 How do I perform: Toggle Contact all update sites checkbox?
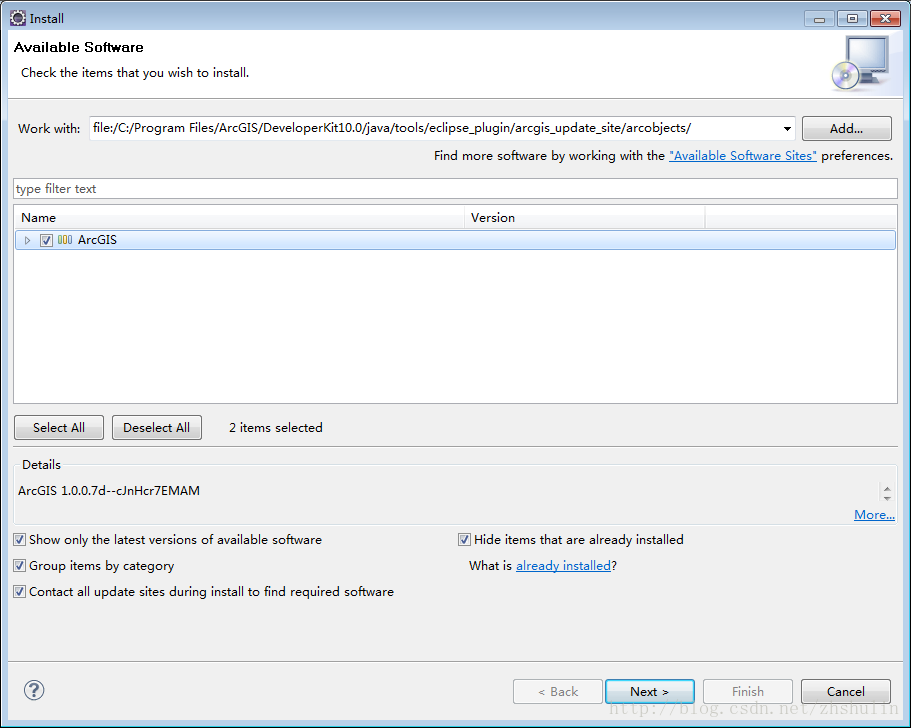[20, 592]
